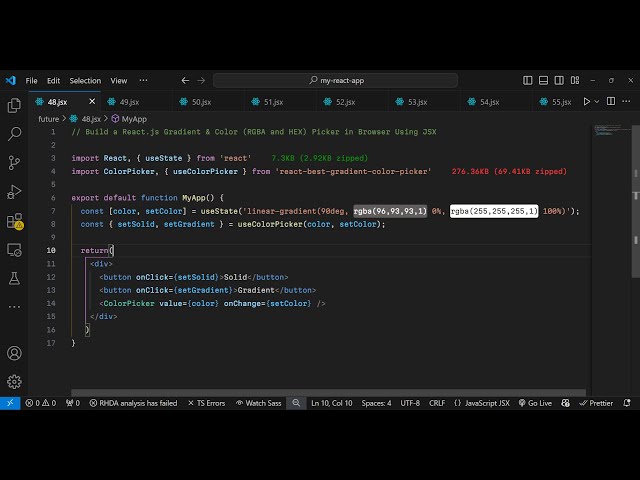Switch to the 51.jsx tab
640x480 pixels.
tap(273, 102)
